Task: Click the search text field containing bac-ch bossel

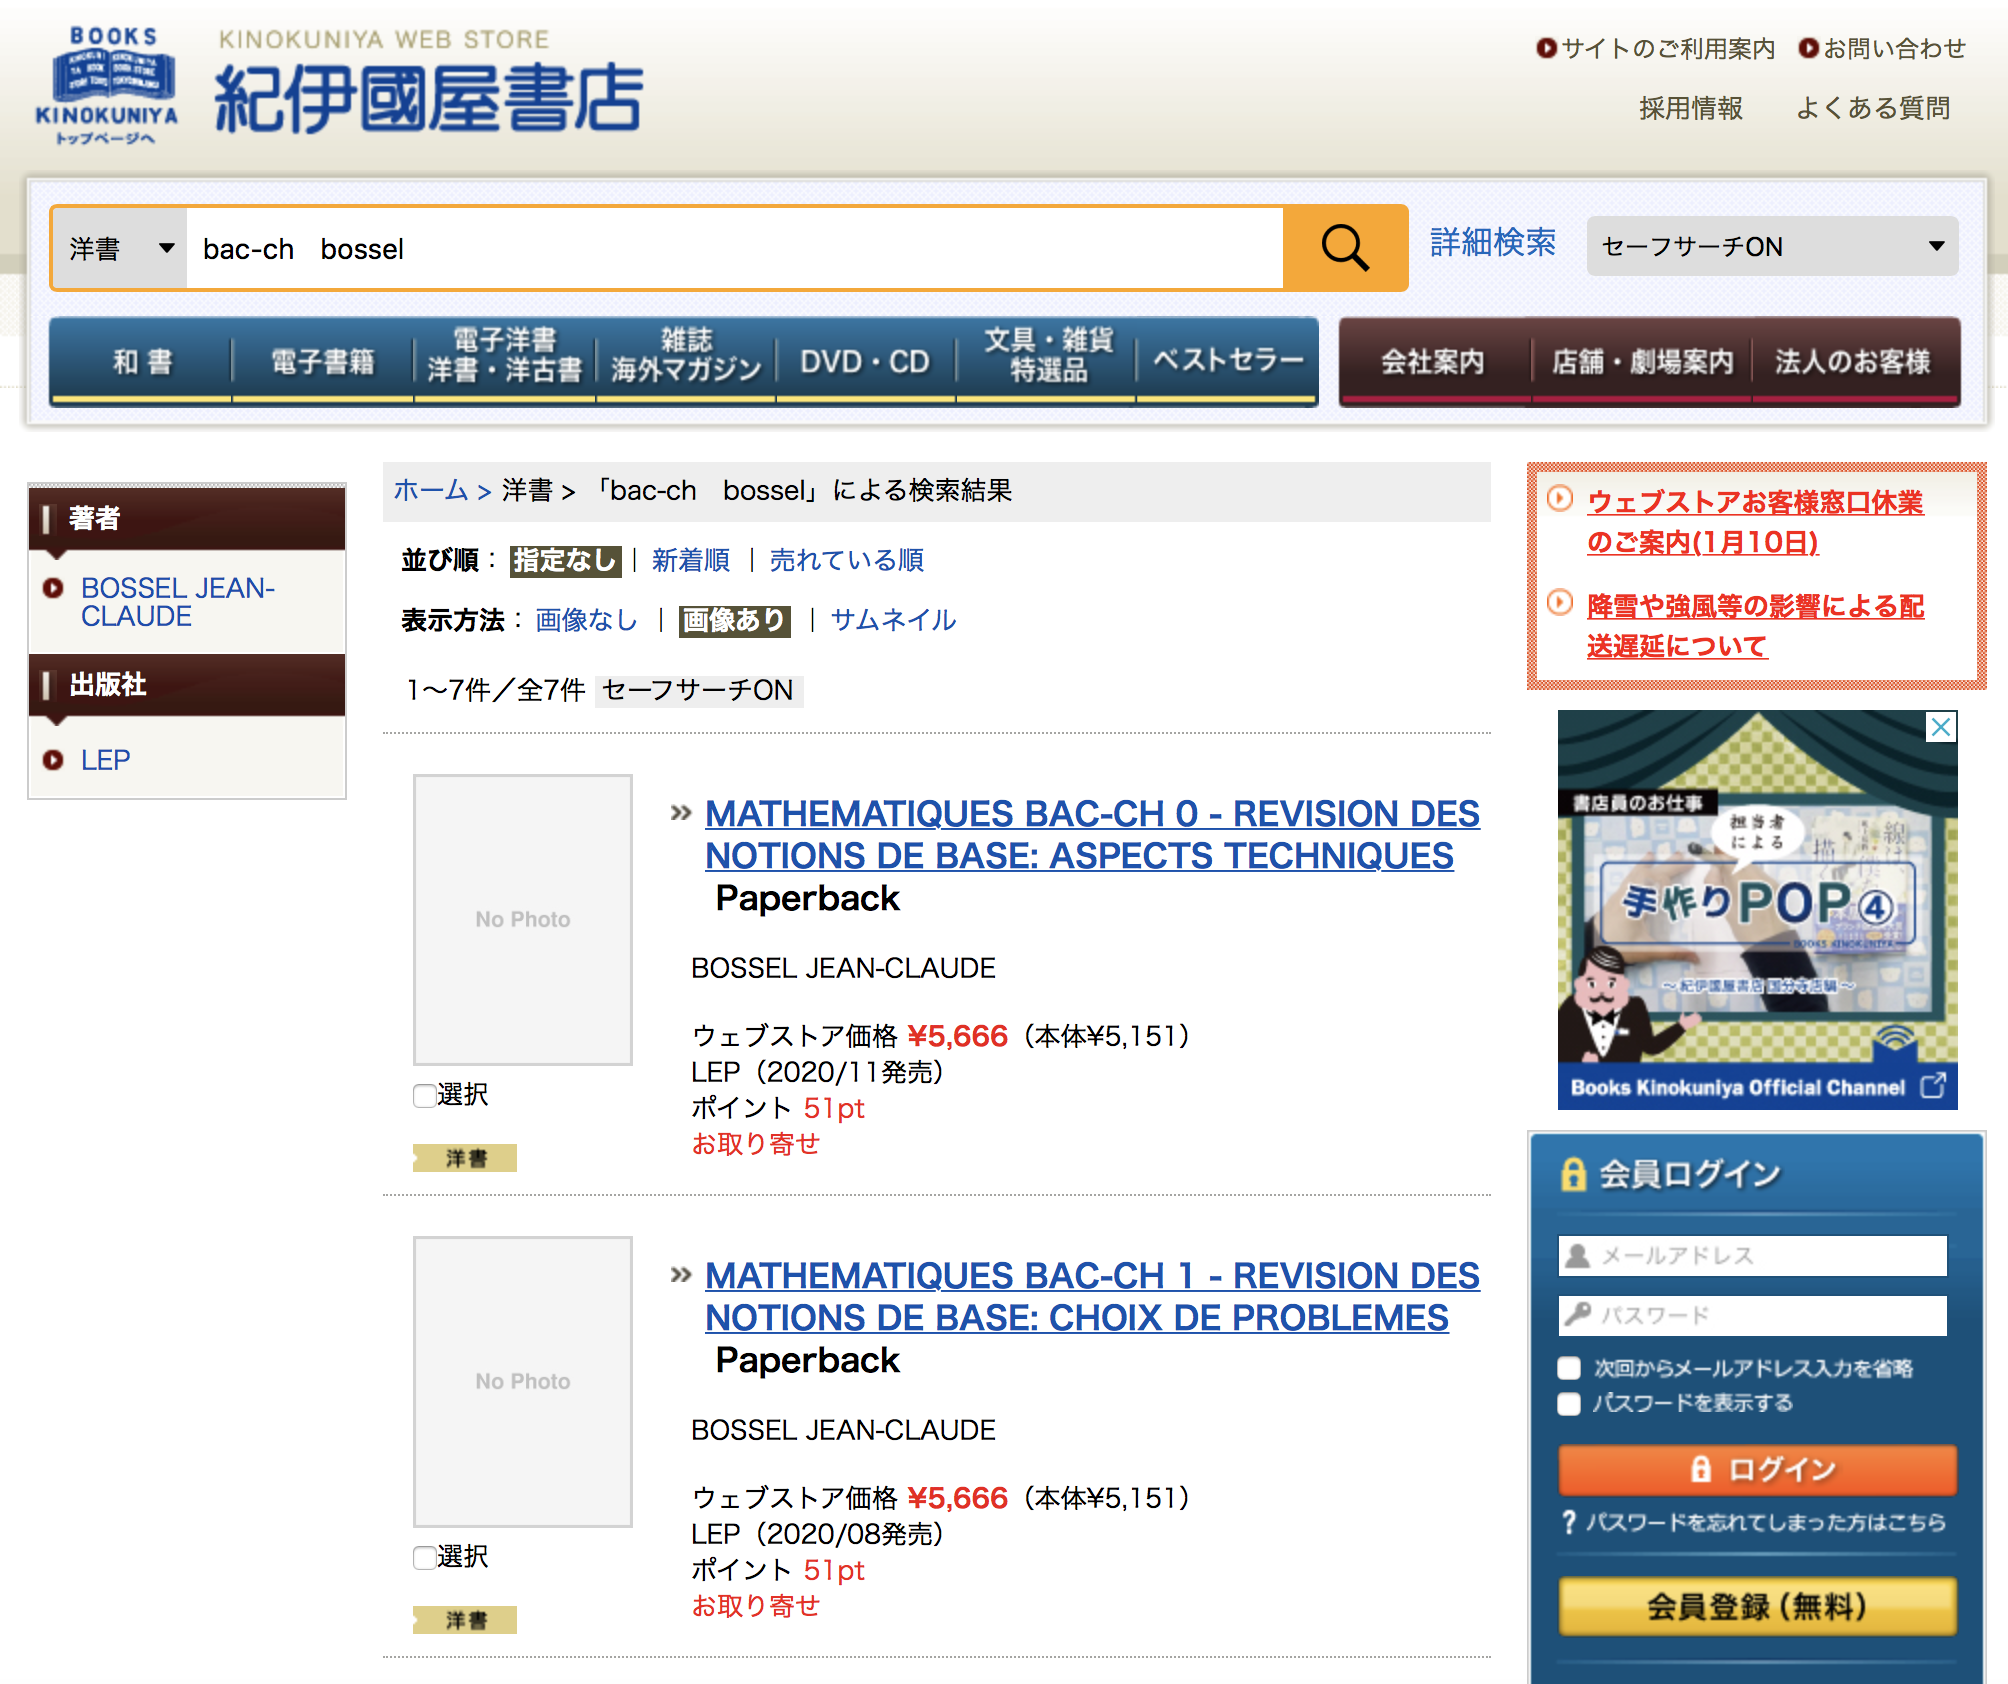Action: [x=734, y=248]
